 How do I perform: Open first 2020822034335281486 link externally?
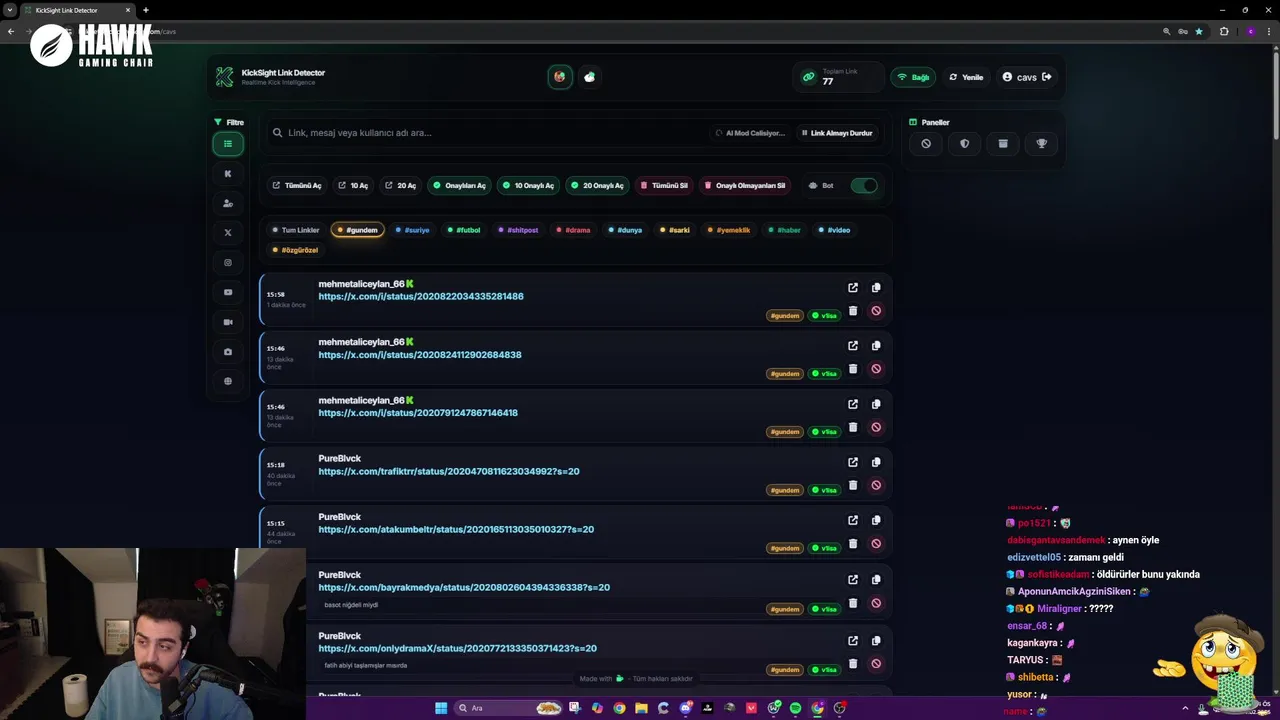point(853,288)
